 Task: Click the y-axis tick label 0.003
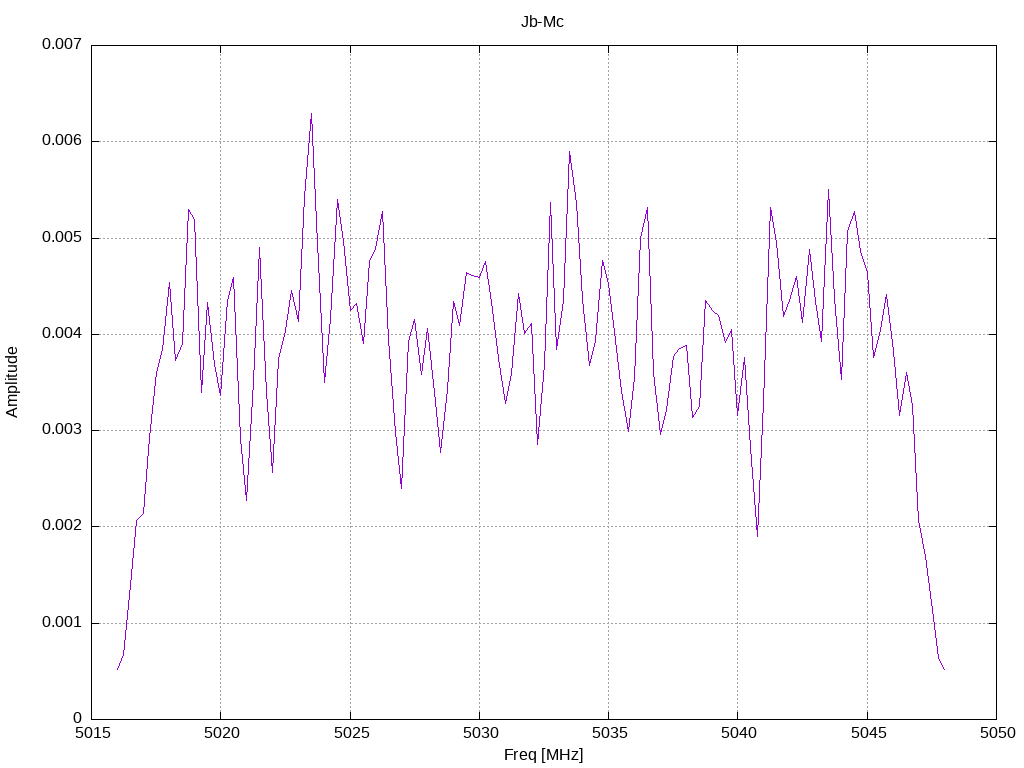[x=62, y=430]
